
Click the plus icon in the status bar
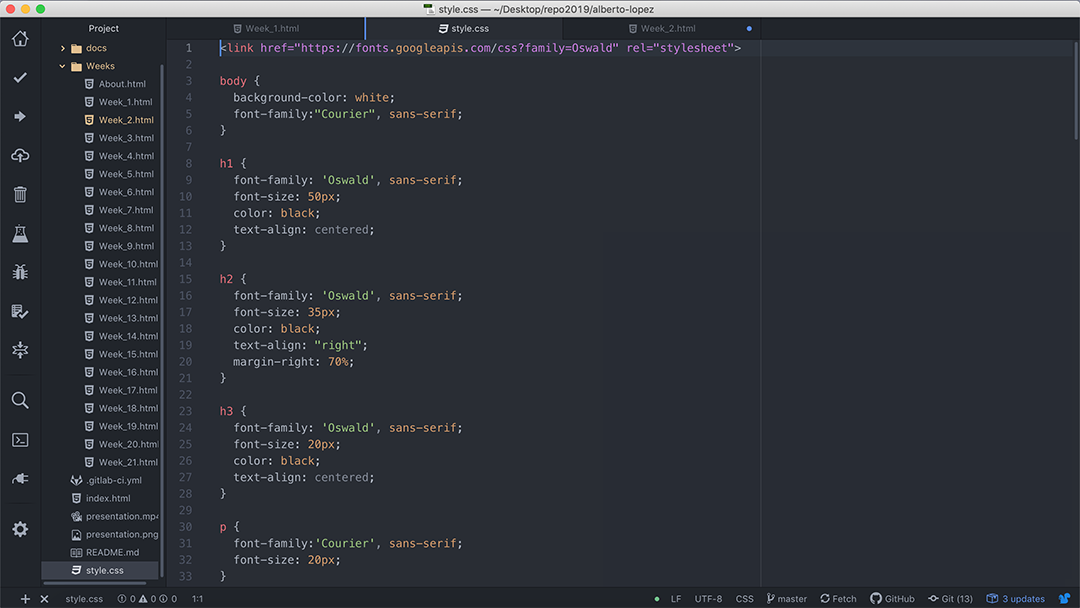pyautogui.click(x=25, y=598)
